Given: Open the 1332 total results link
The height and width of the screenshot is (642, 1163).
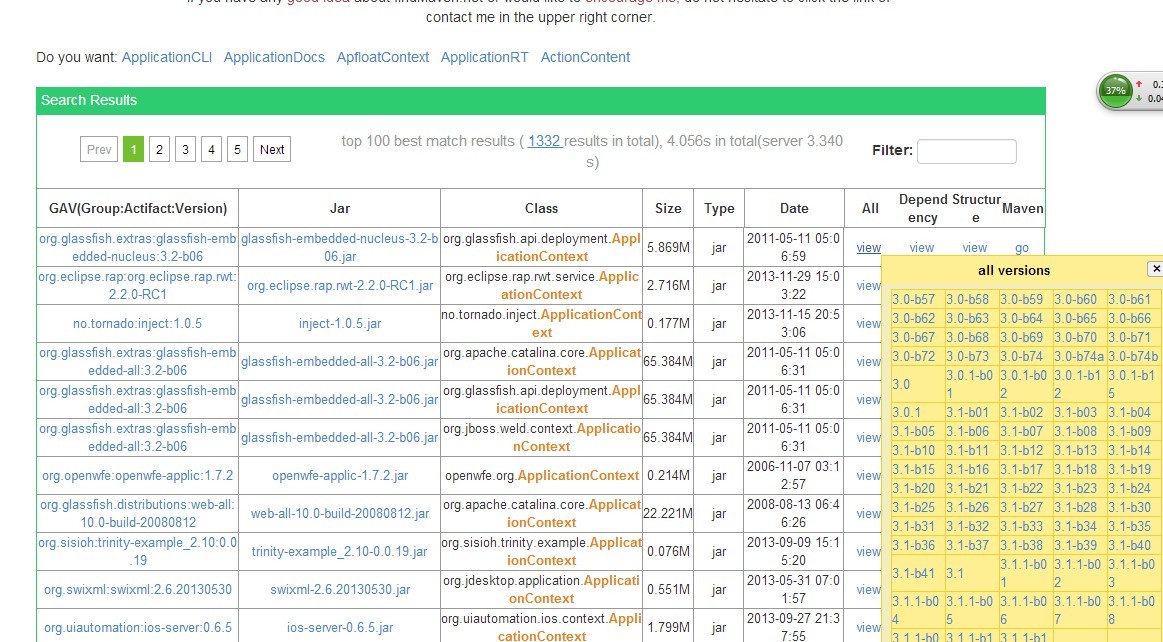Looking at the screenshot, I should click(544, 141).
